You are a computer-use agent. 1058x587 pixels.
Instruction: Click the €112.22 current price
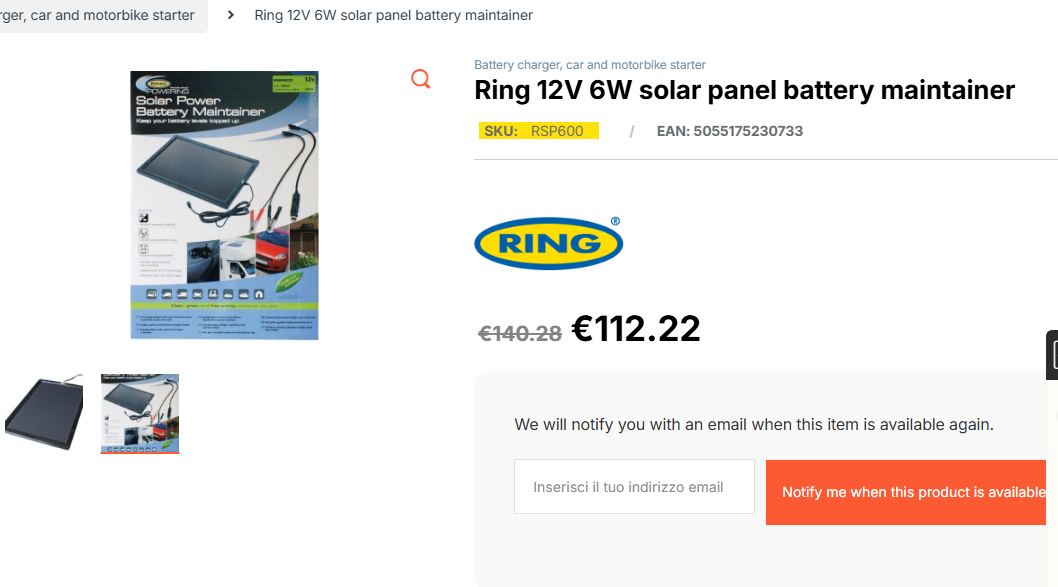click(x=636, y=328)
